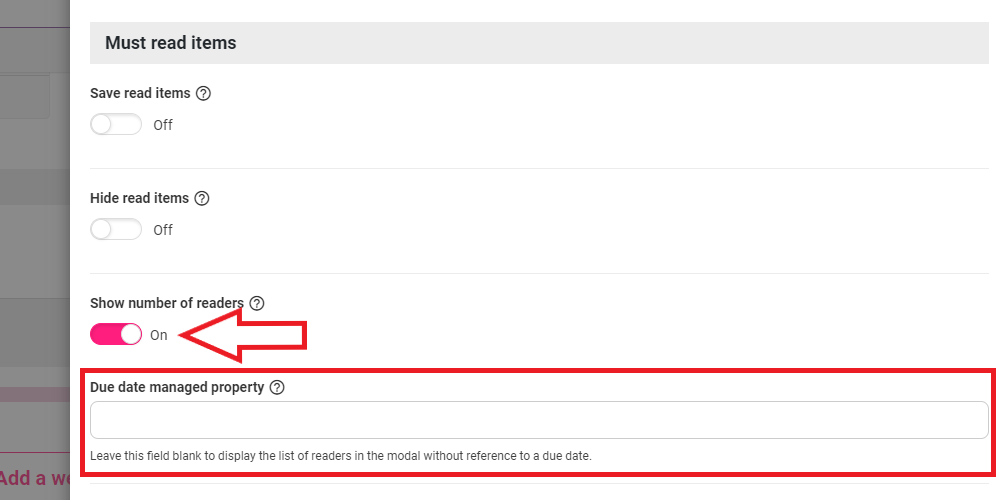Click the Off label beside Hide read items
The image size is (1004, 500).
click(x=163, y=230)
